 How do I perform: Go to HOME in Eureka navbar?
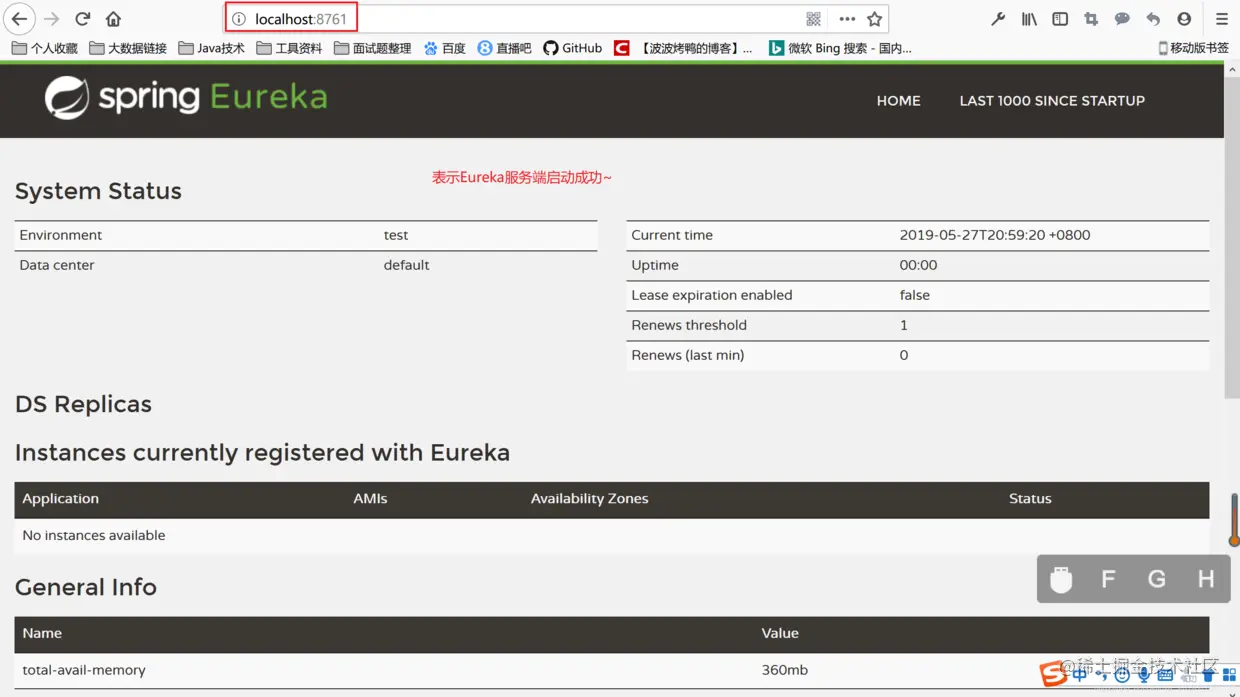[898, 100]
